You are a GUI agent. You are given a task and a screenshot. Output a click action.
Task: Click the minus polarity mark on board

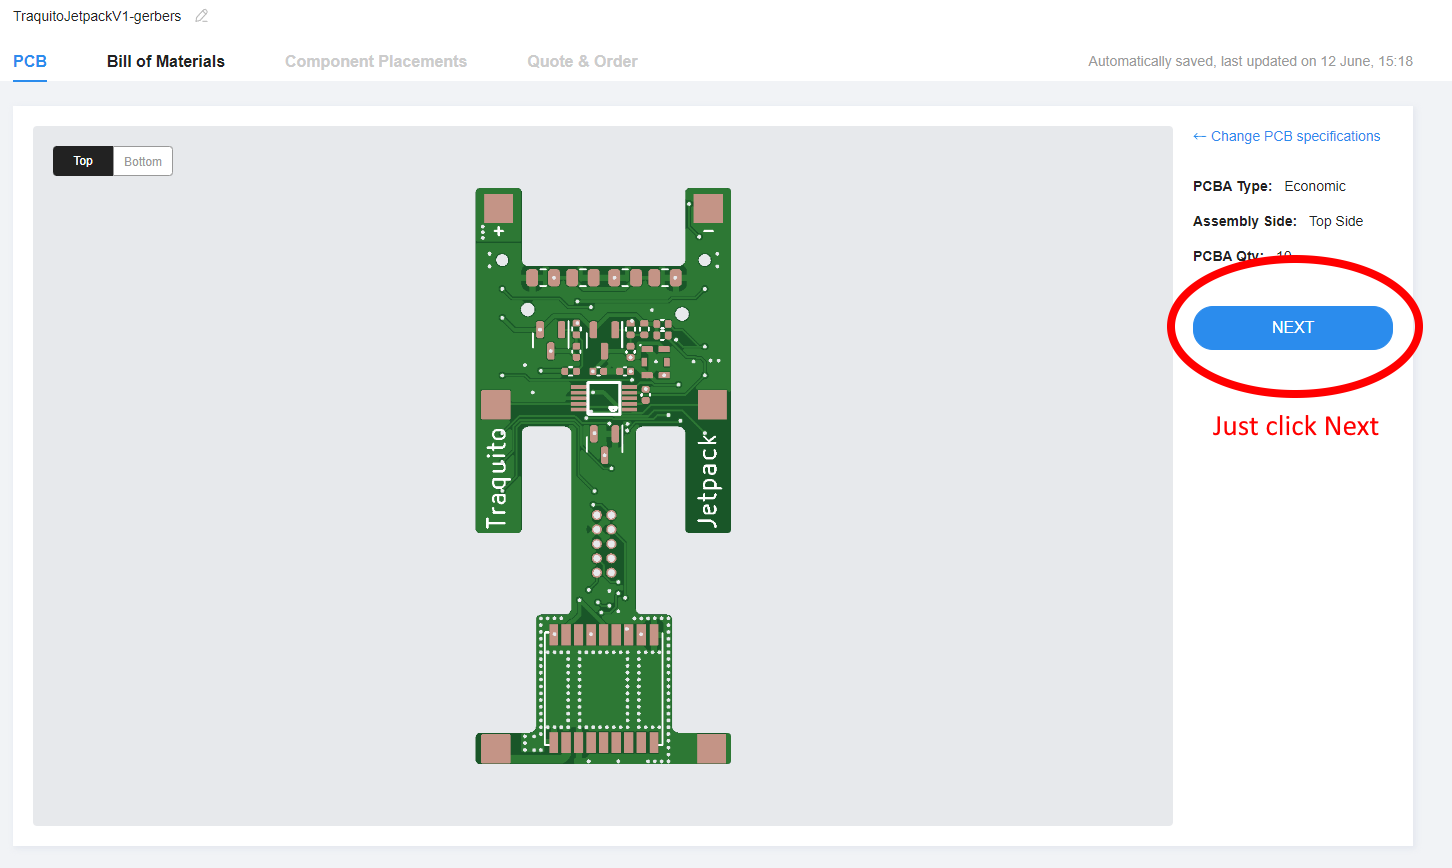tap(708, 231)
